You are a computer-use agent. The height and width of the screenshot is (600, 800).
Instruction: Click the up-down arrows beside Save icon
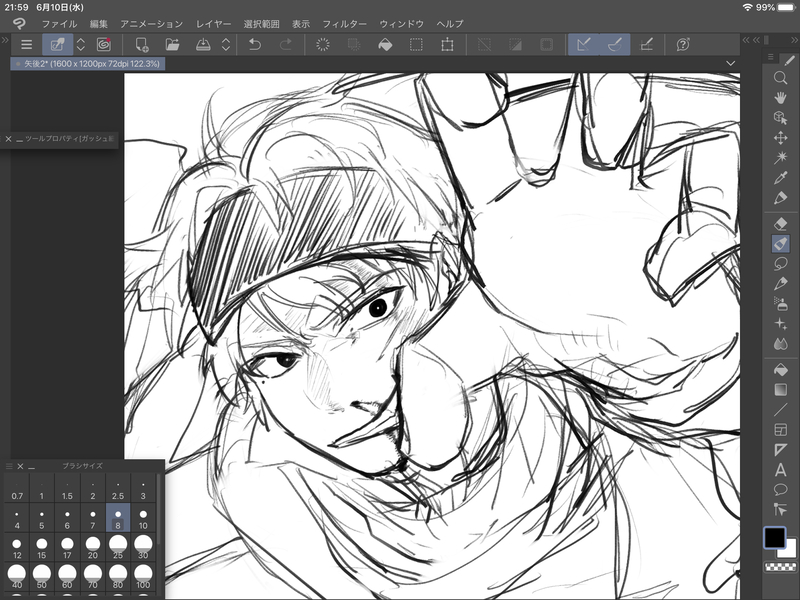pyautogui.click(x=226, y=45)
